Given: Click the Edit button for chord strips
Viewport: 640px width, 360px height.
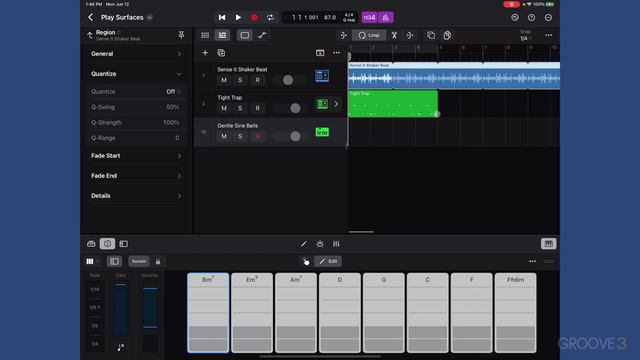Looking at the screenshot, I should coord(328,261).
